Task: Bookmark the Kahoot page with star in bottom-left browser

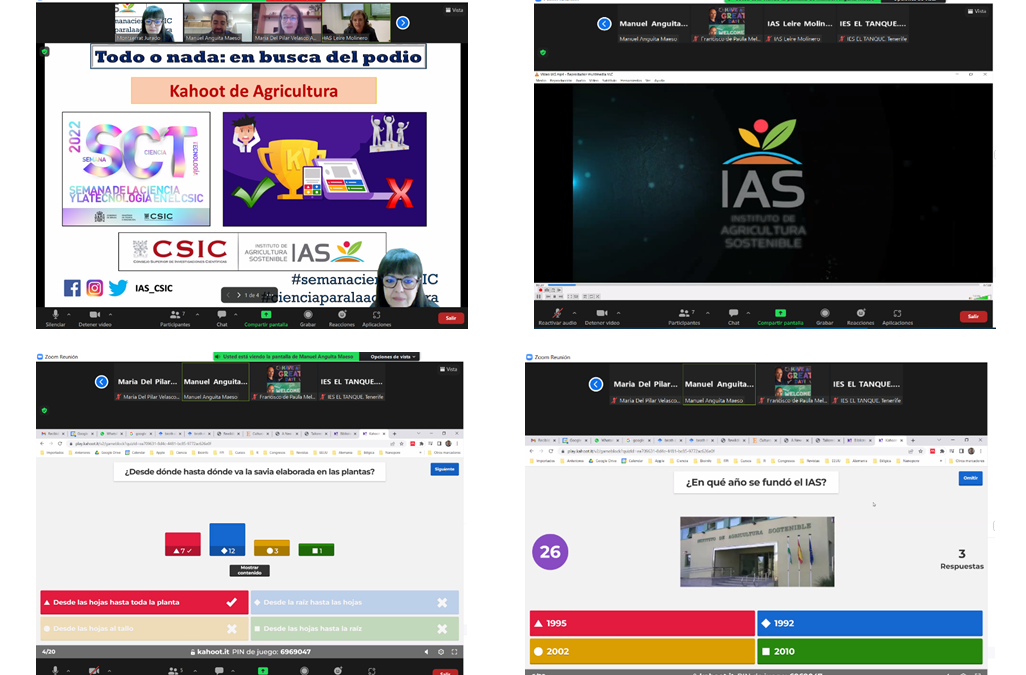Action: 402,443
